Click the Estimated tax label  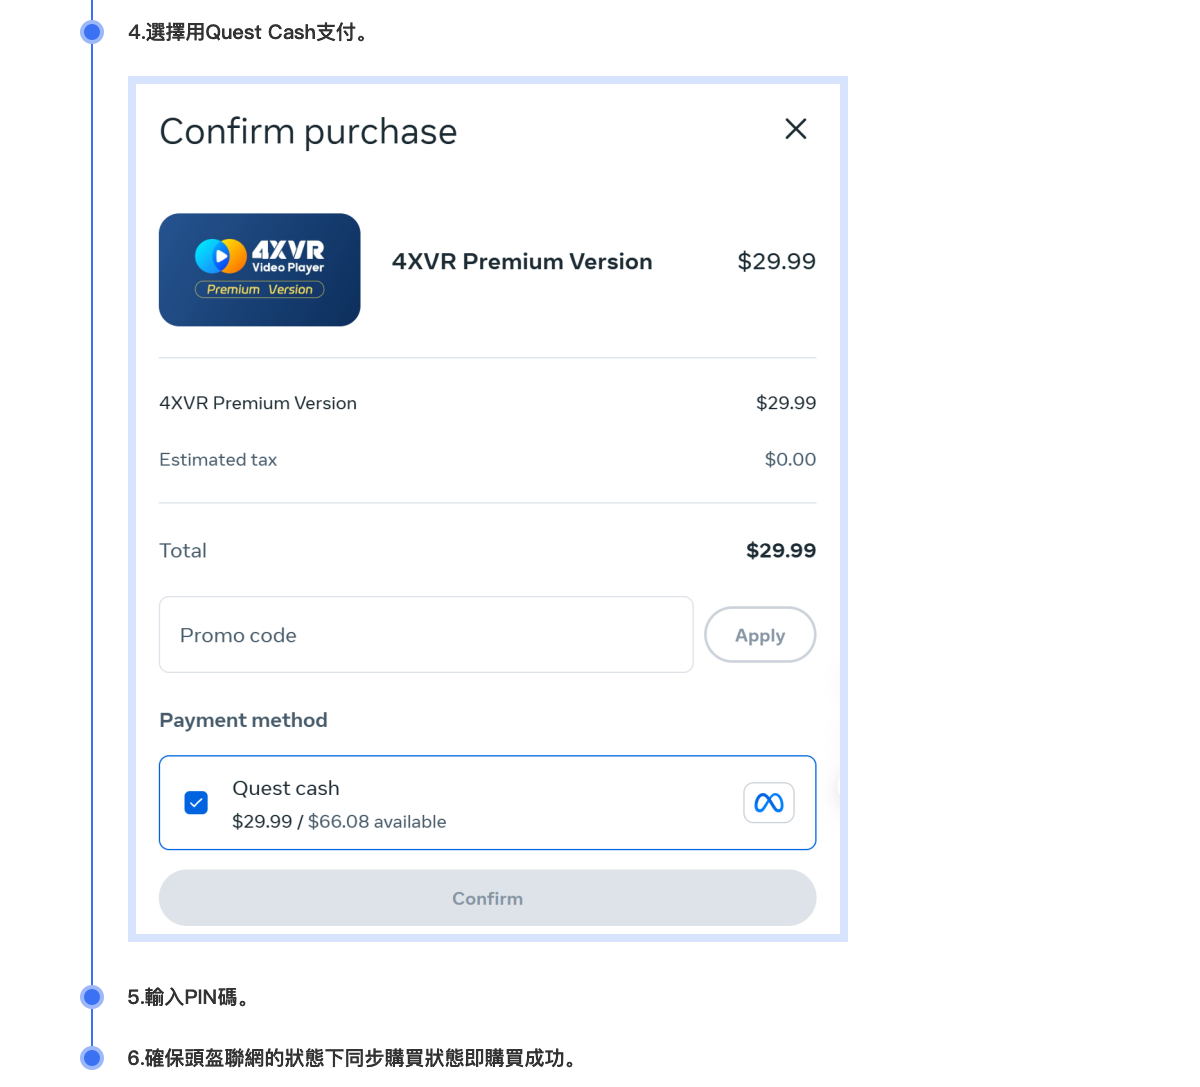(218, 460)
